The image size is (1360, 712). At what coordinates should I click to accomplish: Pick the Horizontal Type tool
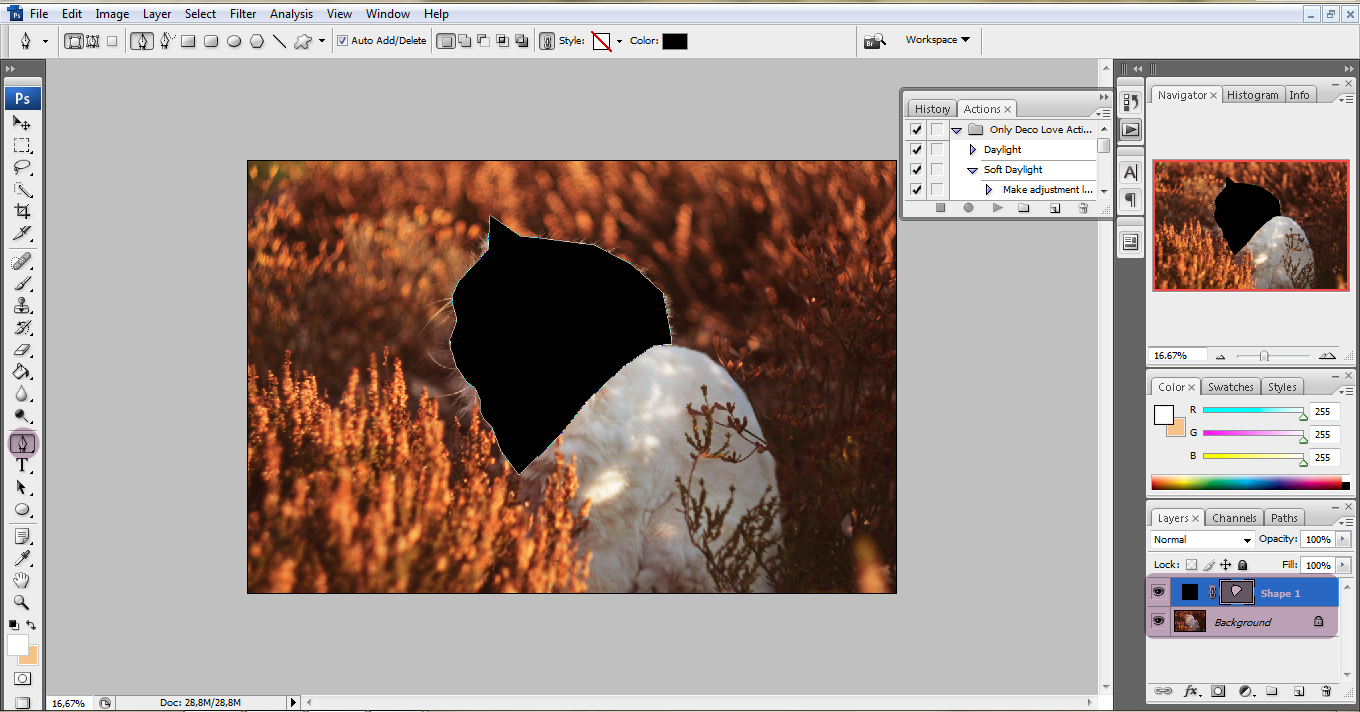pos(22,466)
